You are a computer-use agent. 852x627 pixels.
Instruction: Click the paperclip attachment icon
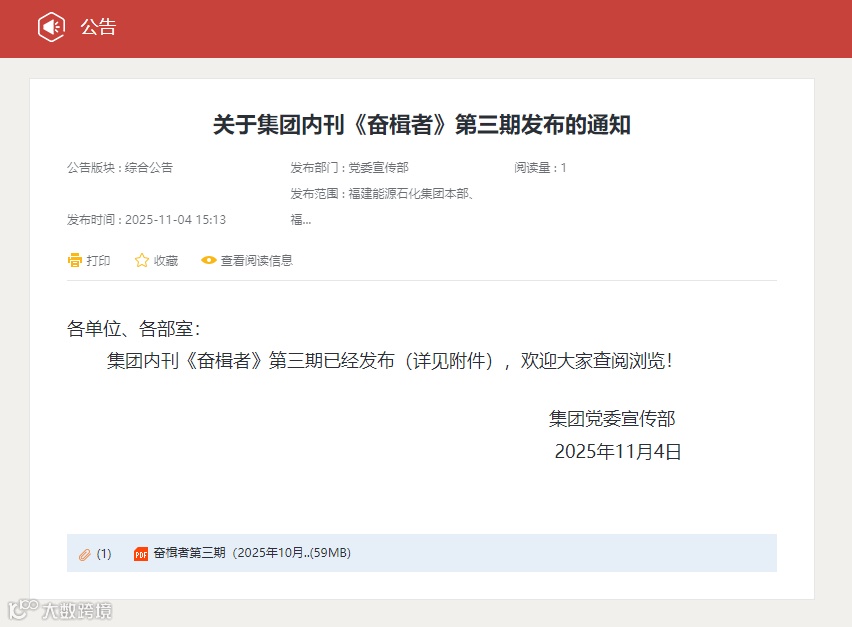(85, 552)
